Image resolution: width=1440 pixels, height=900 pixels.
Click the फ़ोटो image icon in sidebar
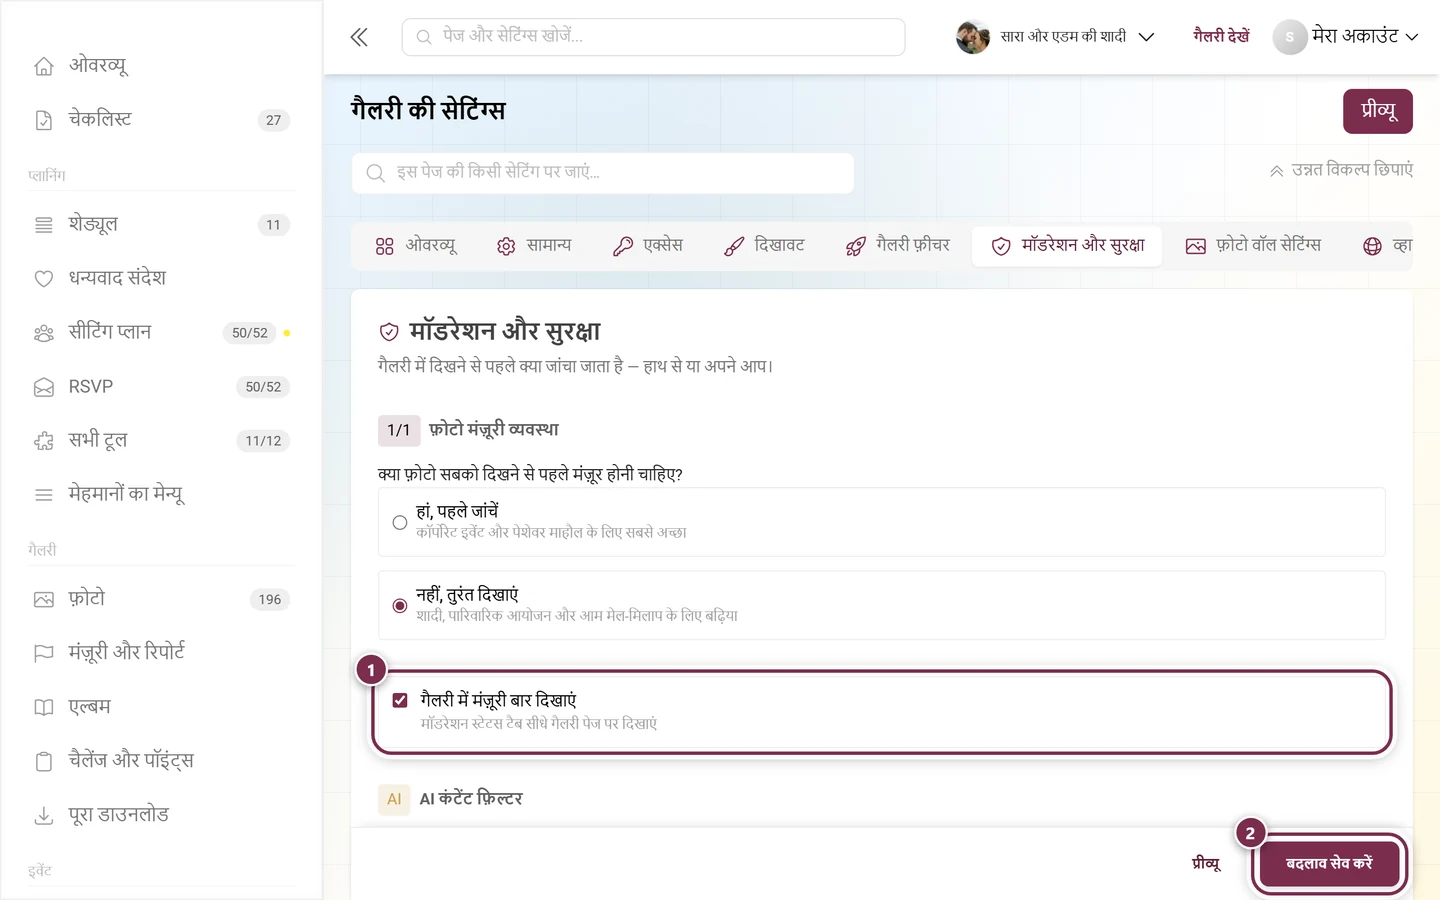44,600
